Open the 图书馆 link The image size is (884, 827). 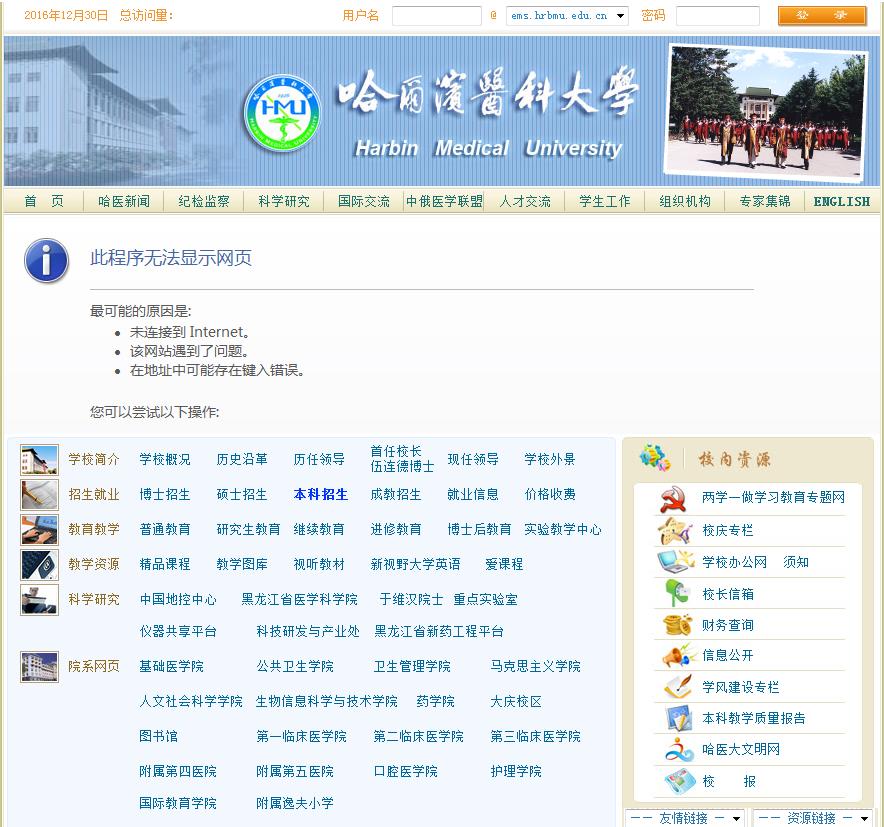click(158, 737)
